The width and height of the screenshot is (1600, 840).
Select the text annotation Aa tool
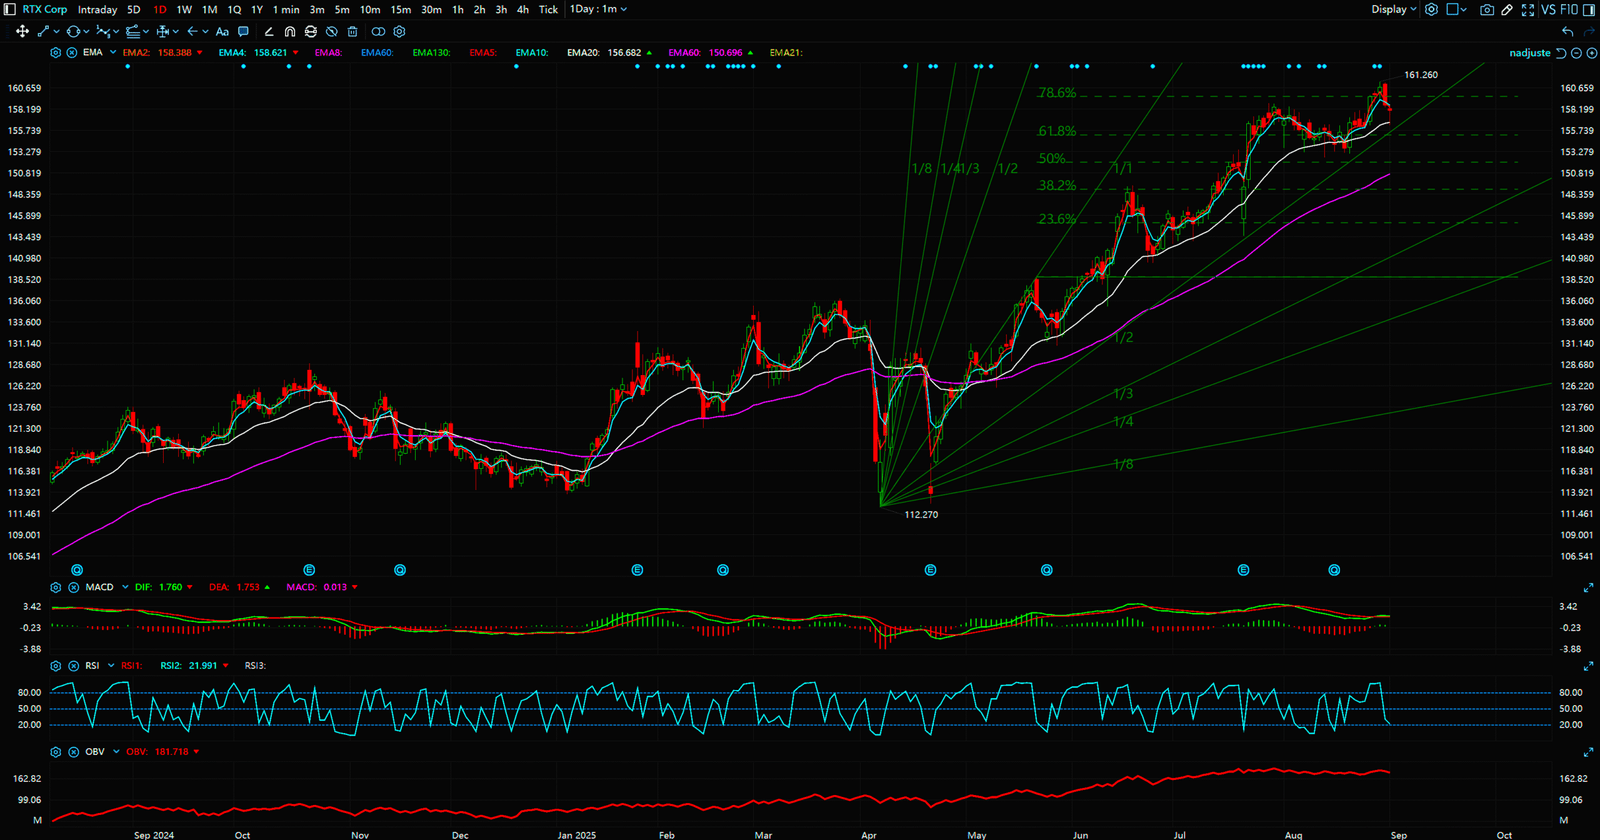point(222,32)
